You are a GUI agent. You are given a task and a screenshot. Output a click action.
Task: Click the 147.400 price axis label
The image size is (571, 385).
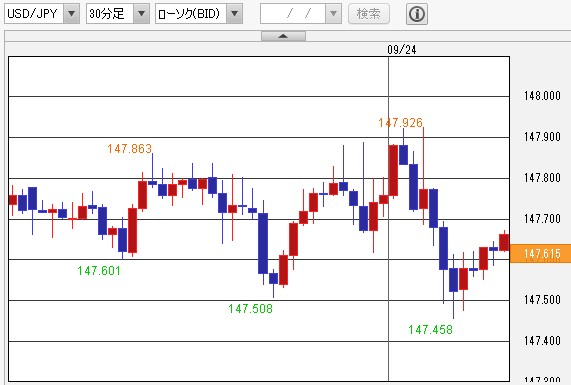pos(542,341)
